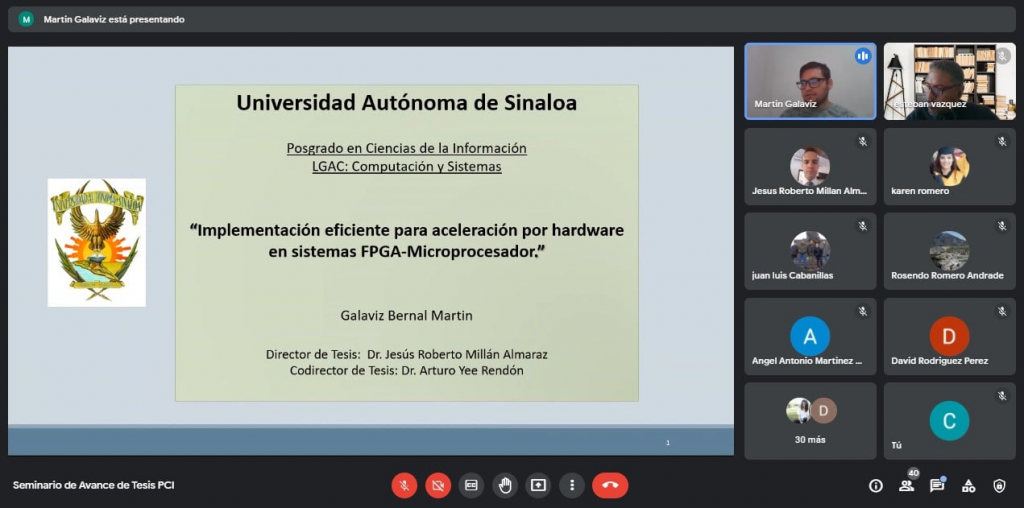Click the university crest logo on slide
Screen dimensions: 1024x508
(x=97, y=242)
